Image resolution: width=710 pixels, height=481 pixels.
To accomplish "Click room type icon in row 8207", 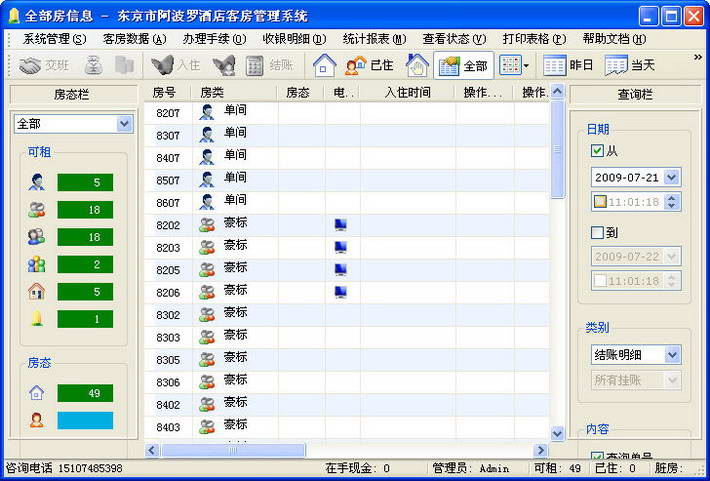I will 206,112.
